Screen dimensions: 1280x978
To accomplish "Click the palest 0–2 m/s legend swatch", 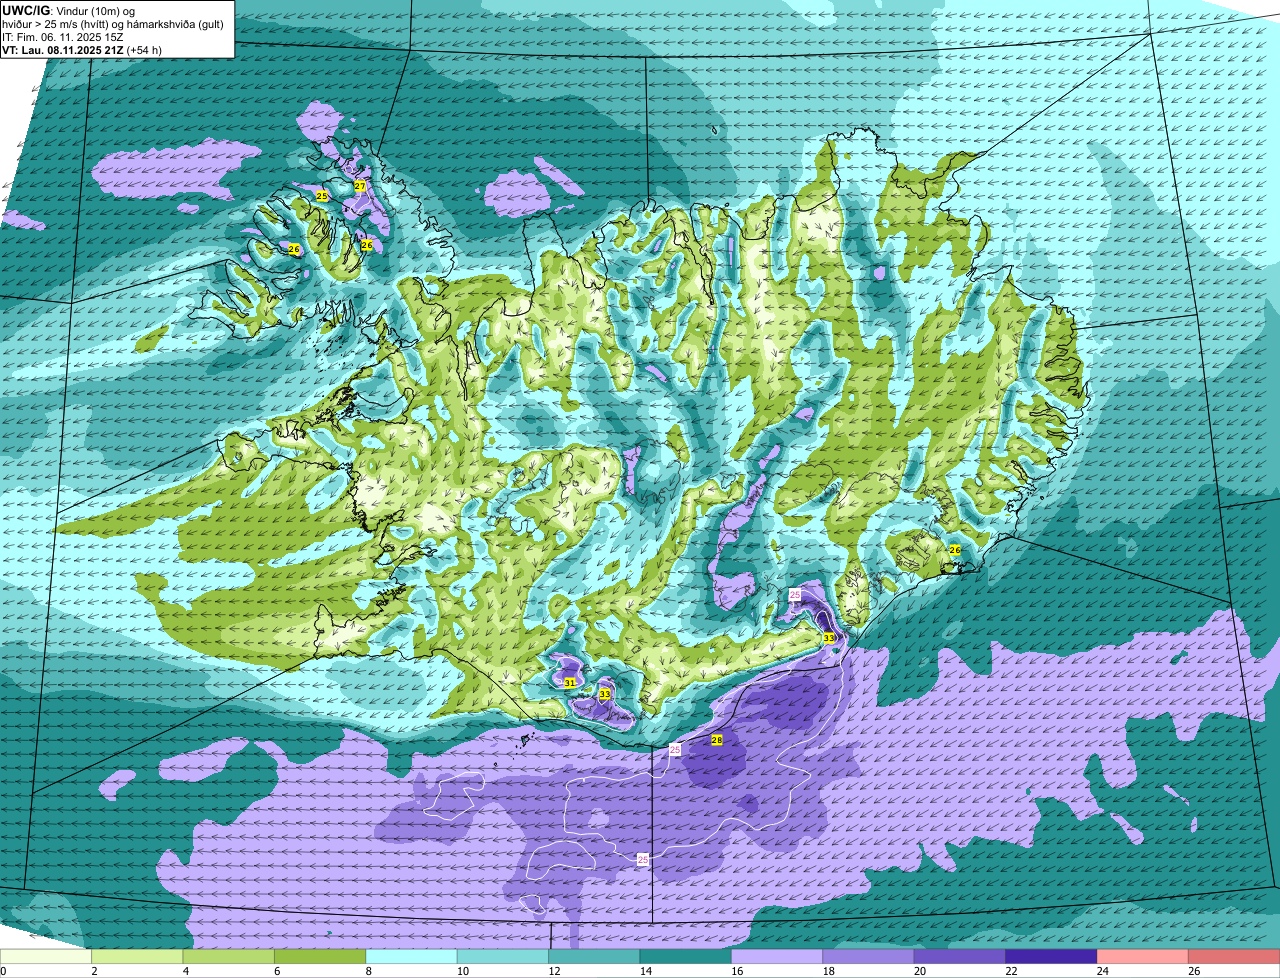I will pos(46,956).
